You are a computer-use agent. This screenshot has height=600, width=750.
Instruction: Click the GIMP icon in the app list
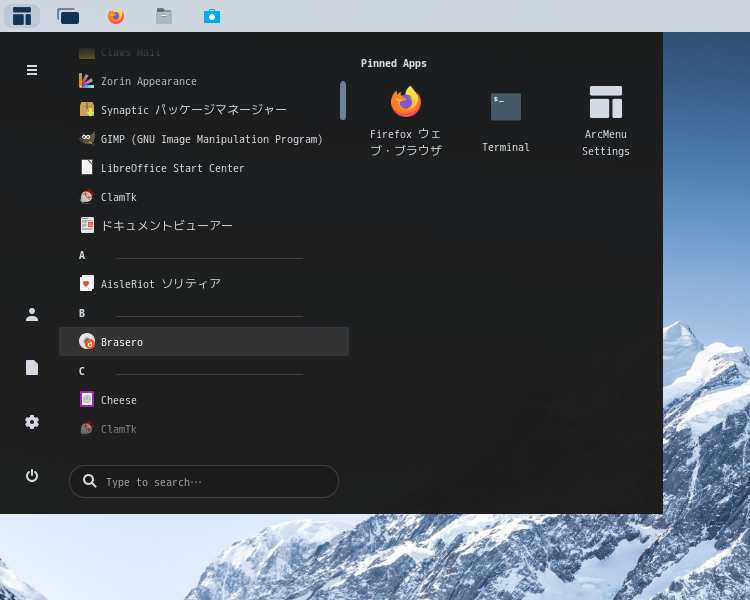tap(87, 139)
